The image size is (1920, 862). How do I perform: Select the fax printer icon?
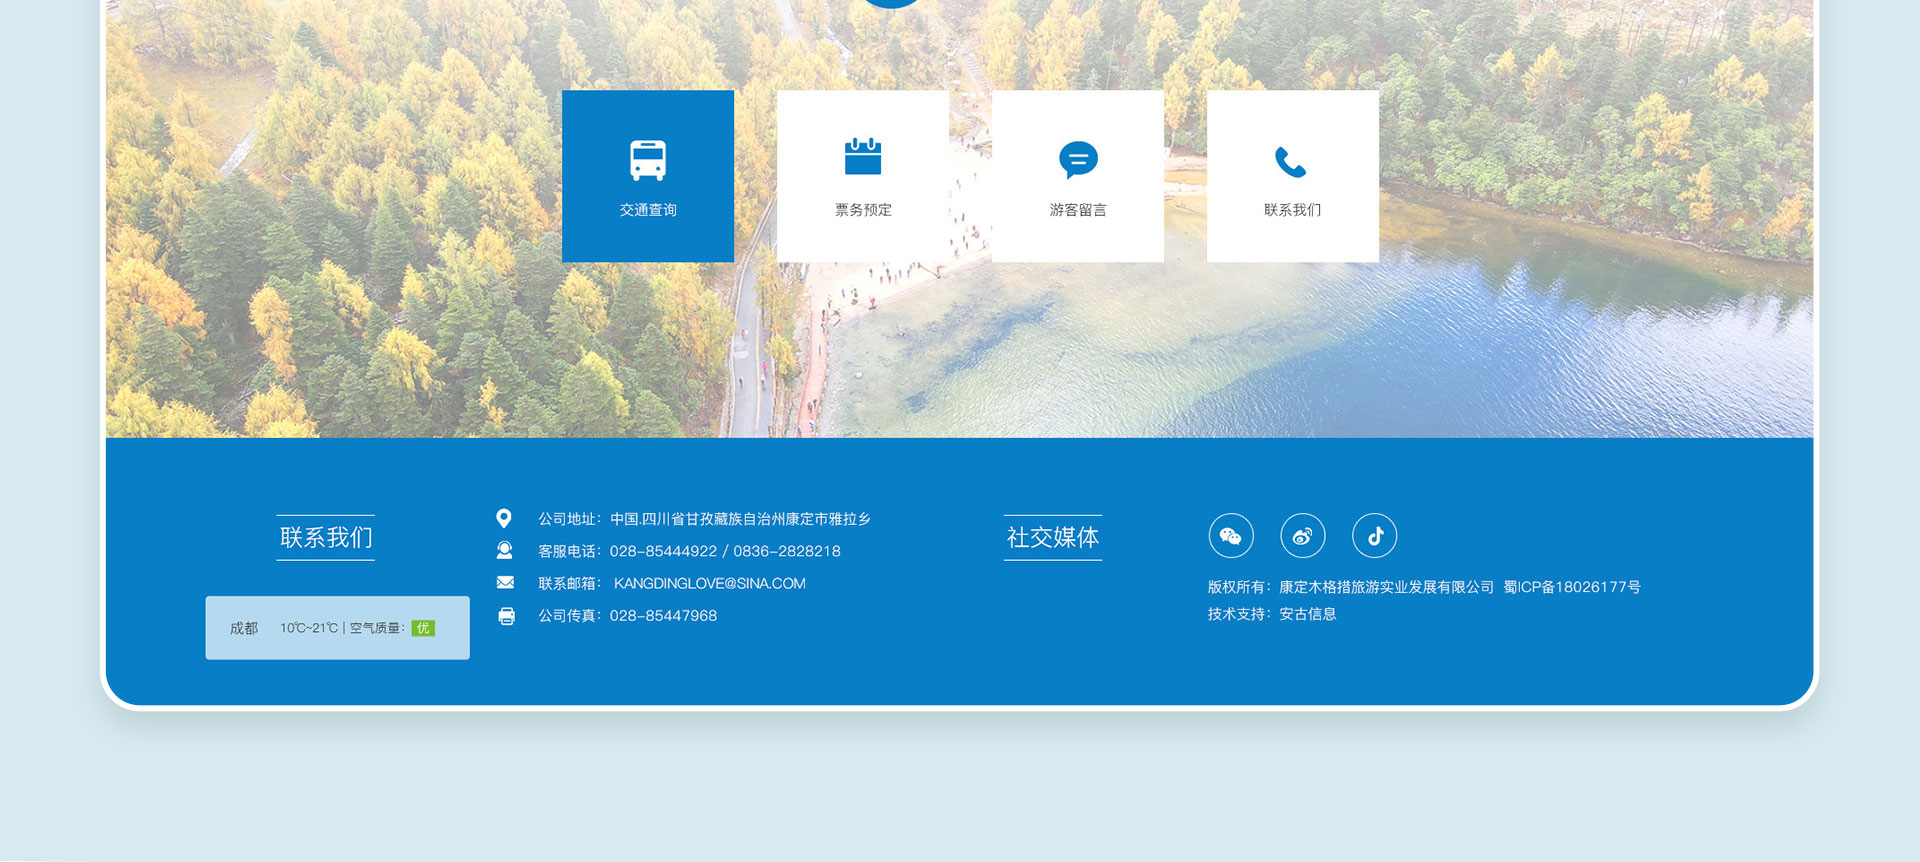507,616
